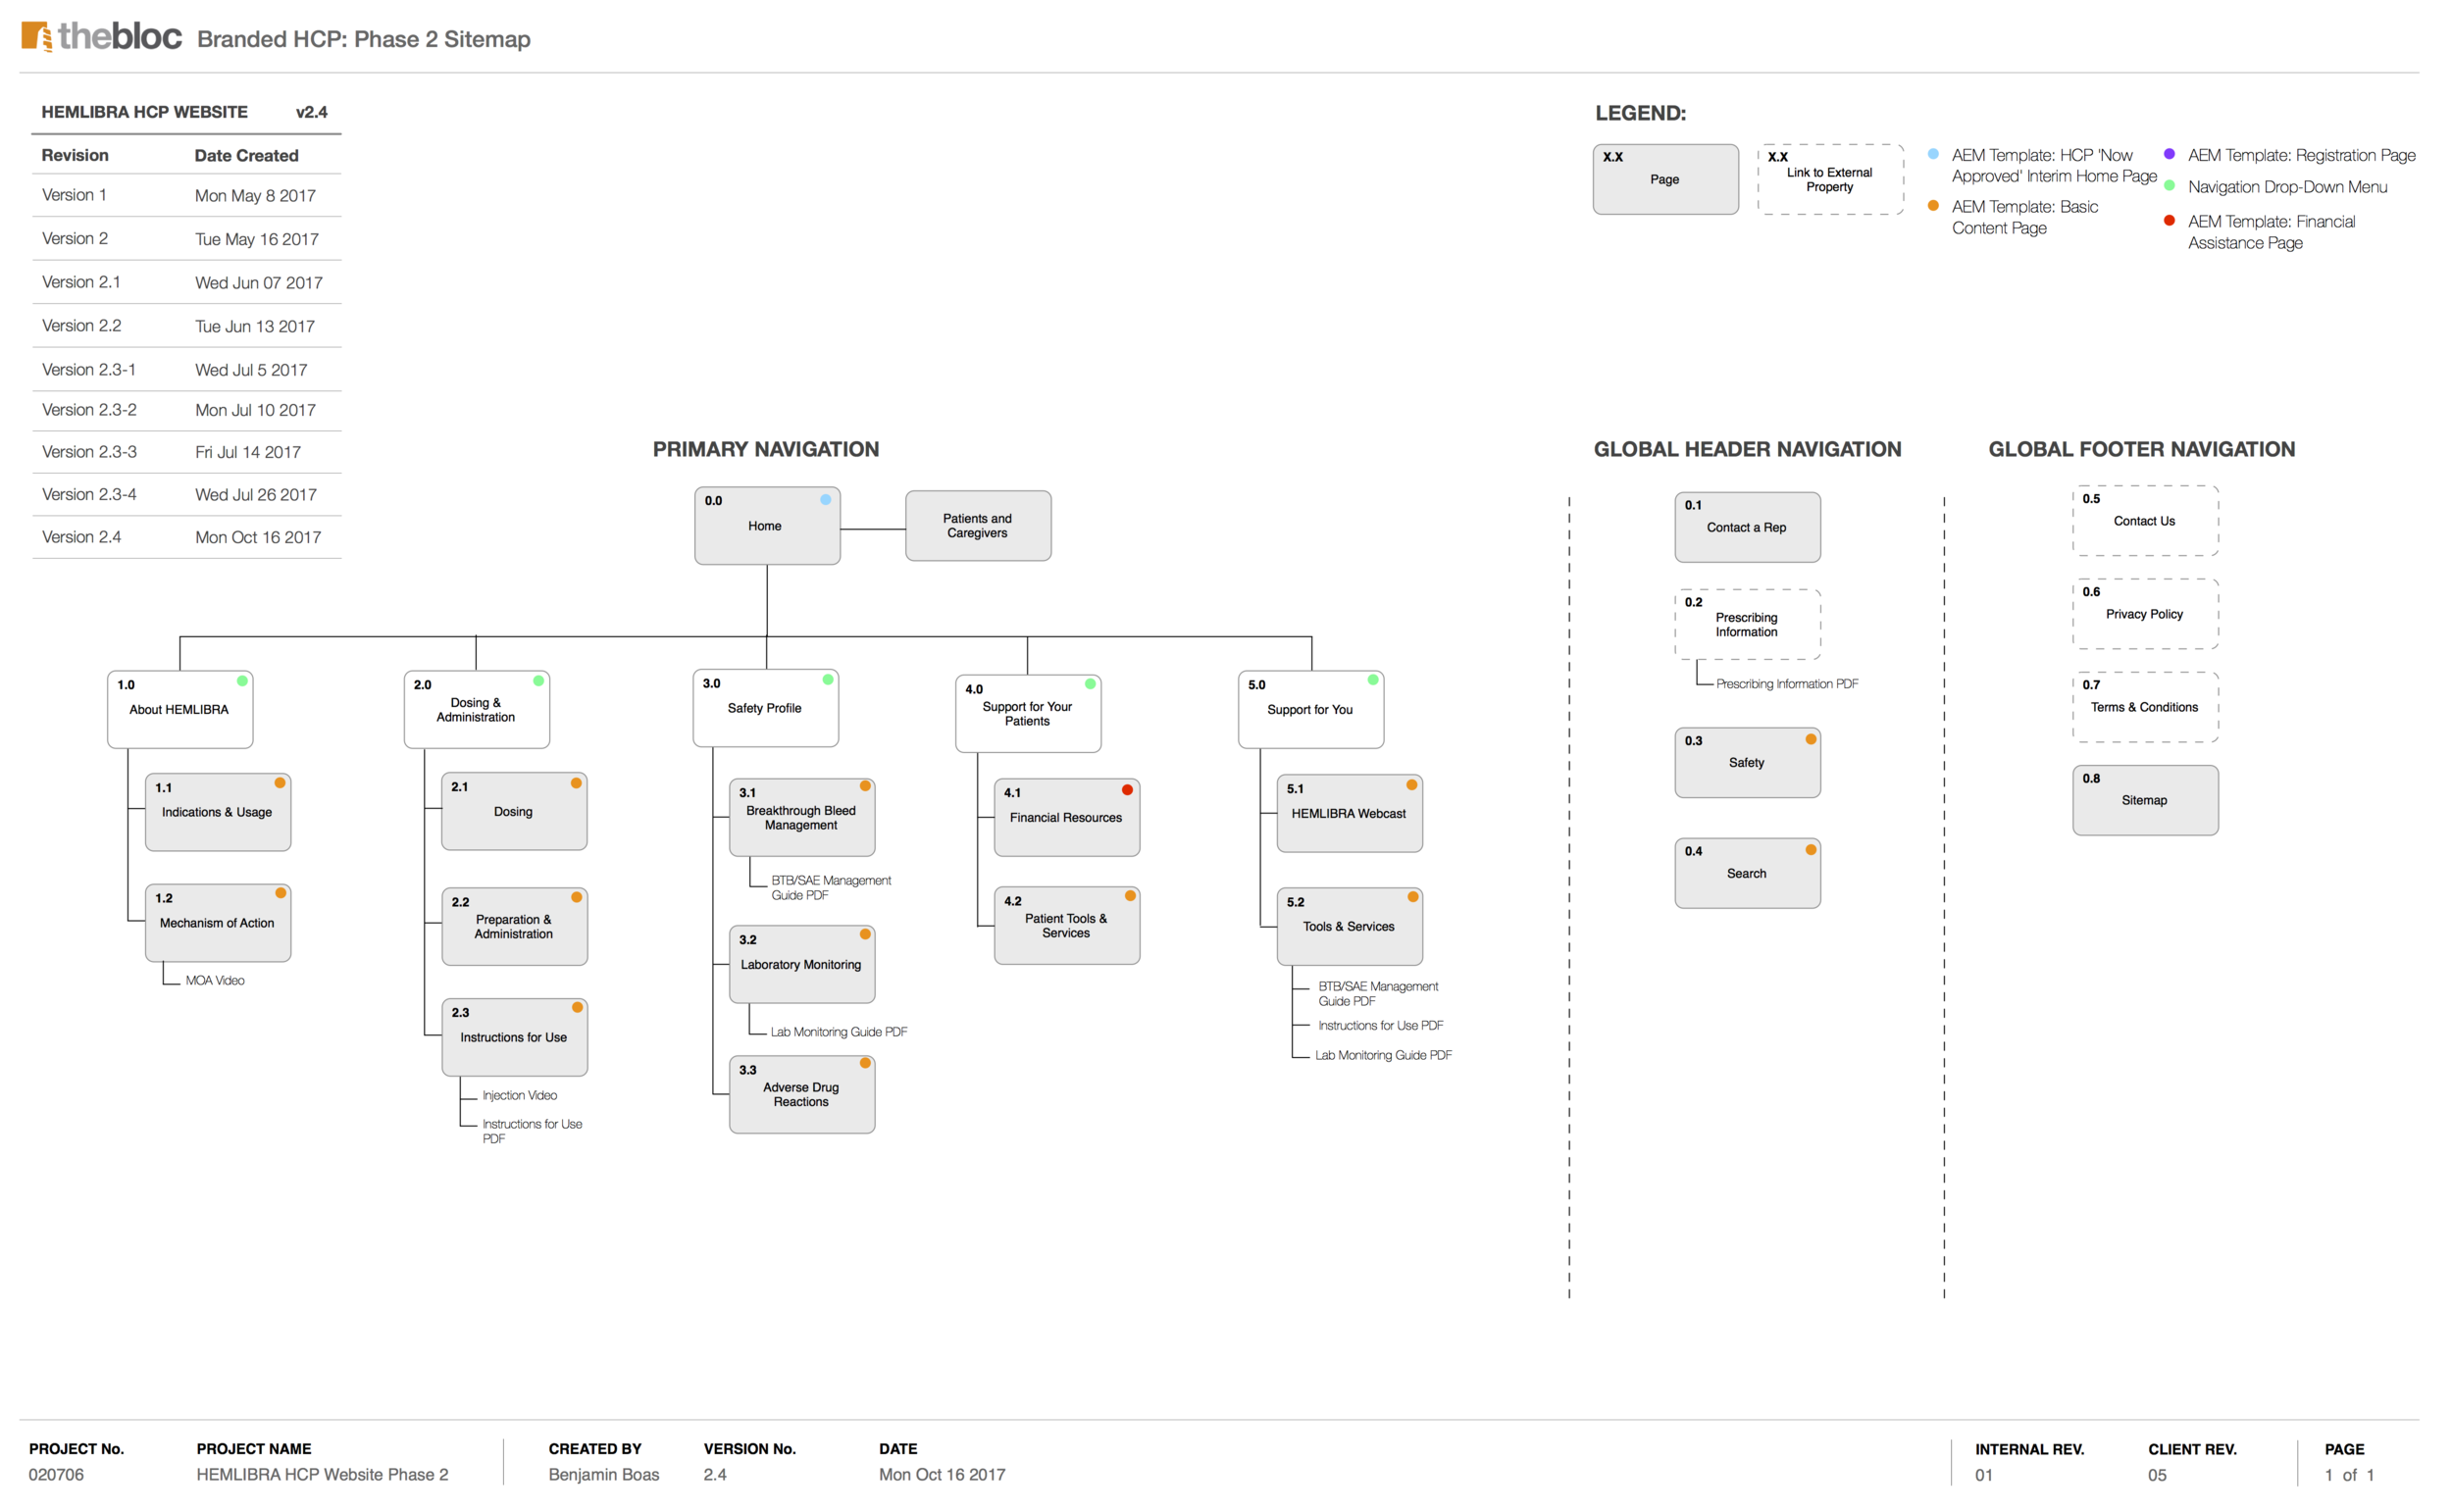2452x1512 pixels.
Task: Click the MOA Video label
Action: point(215,981)
